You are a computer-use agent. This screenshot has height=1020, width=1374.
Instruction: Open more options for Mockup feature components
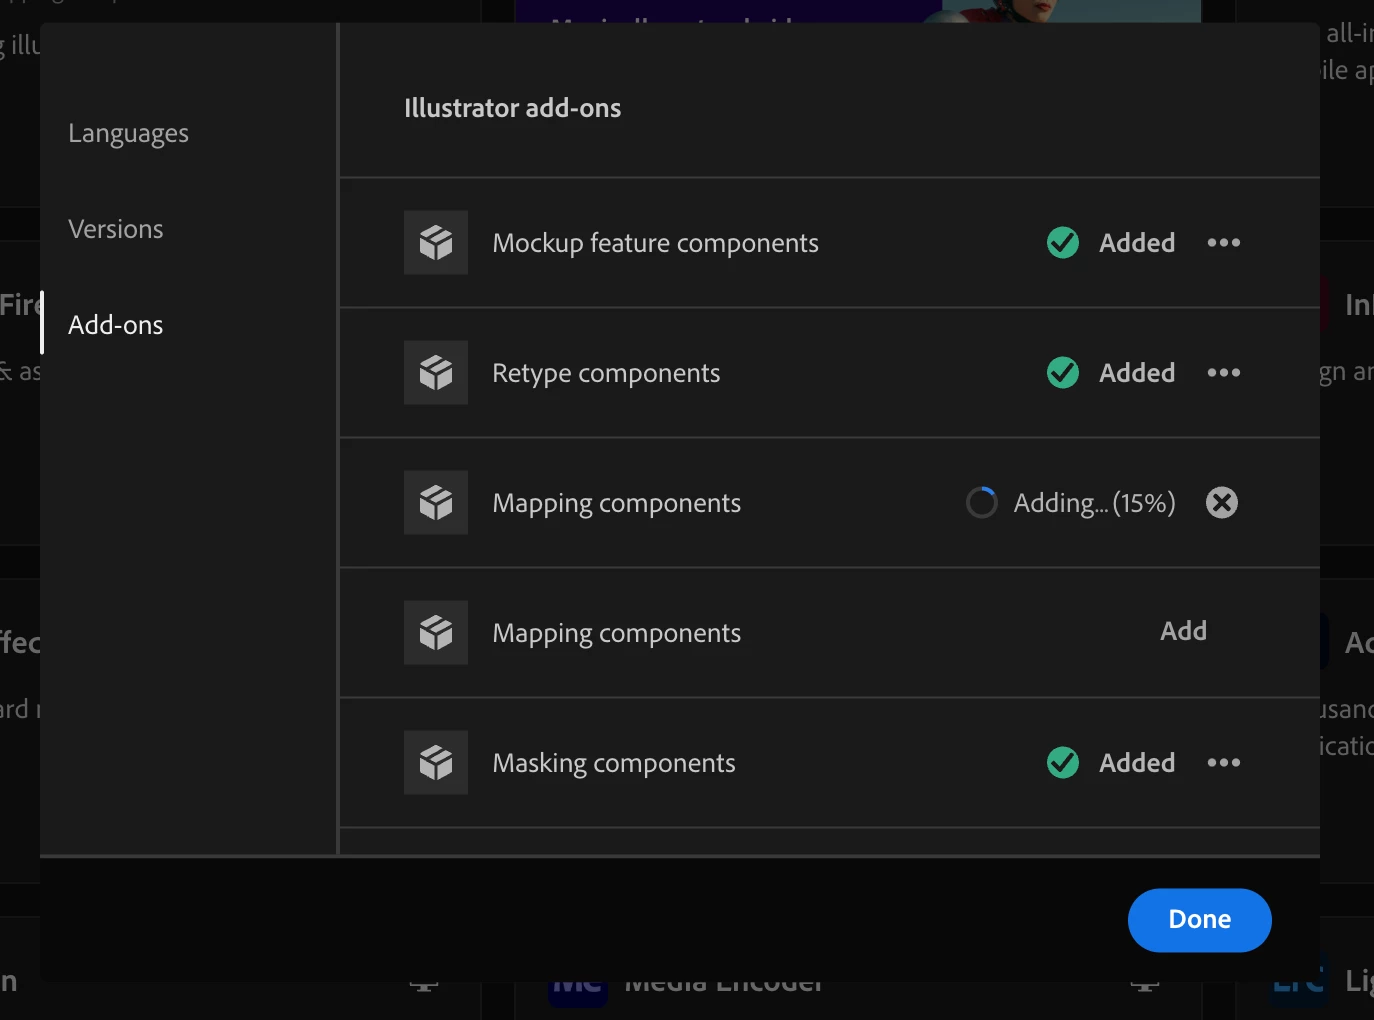click(x=1224, y=243)
